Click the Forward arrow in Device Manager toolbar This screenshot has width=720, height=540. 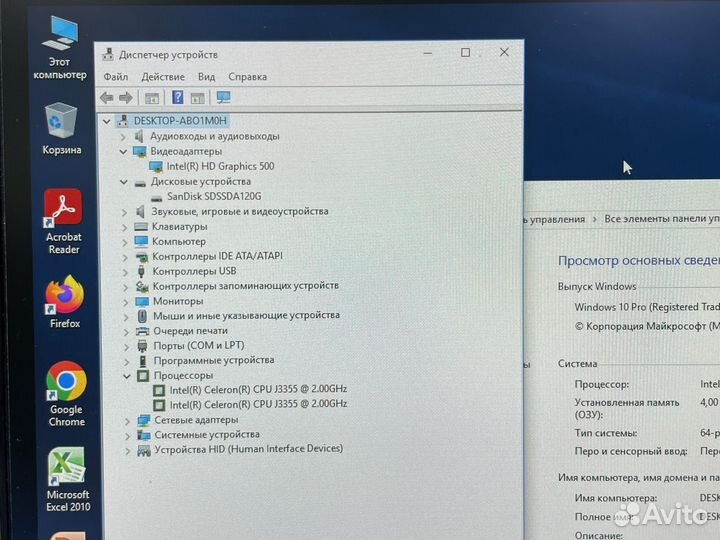click(x=126, y=97)
